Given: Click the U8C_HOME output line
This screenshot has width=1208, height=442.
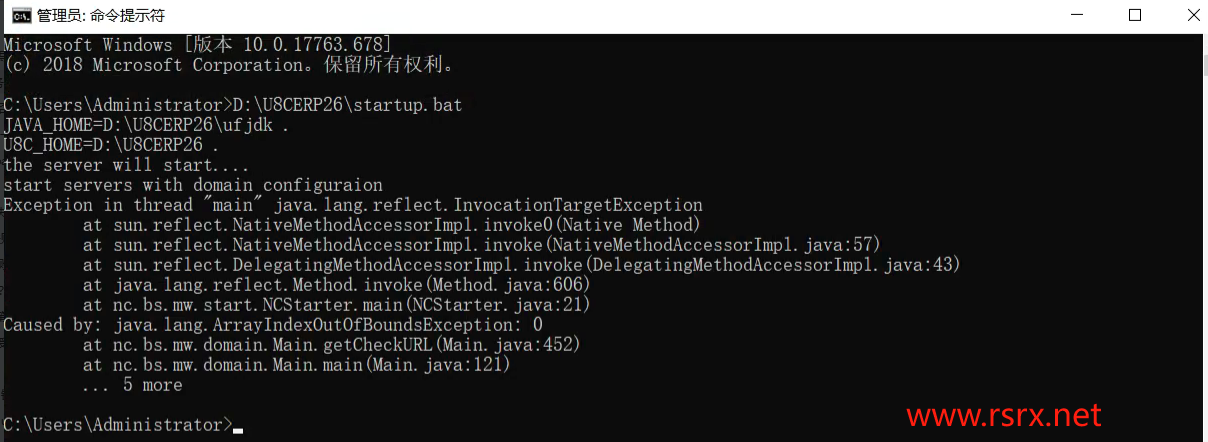Looking at the screenshot, I should [111, 145].
